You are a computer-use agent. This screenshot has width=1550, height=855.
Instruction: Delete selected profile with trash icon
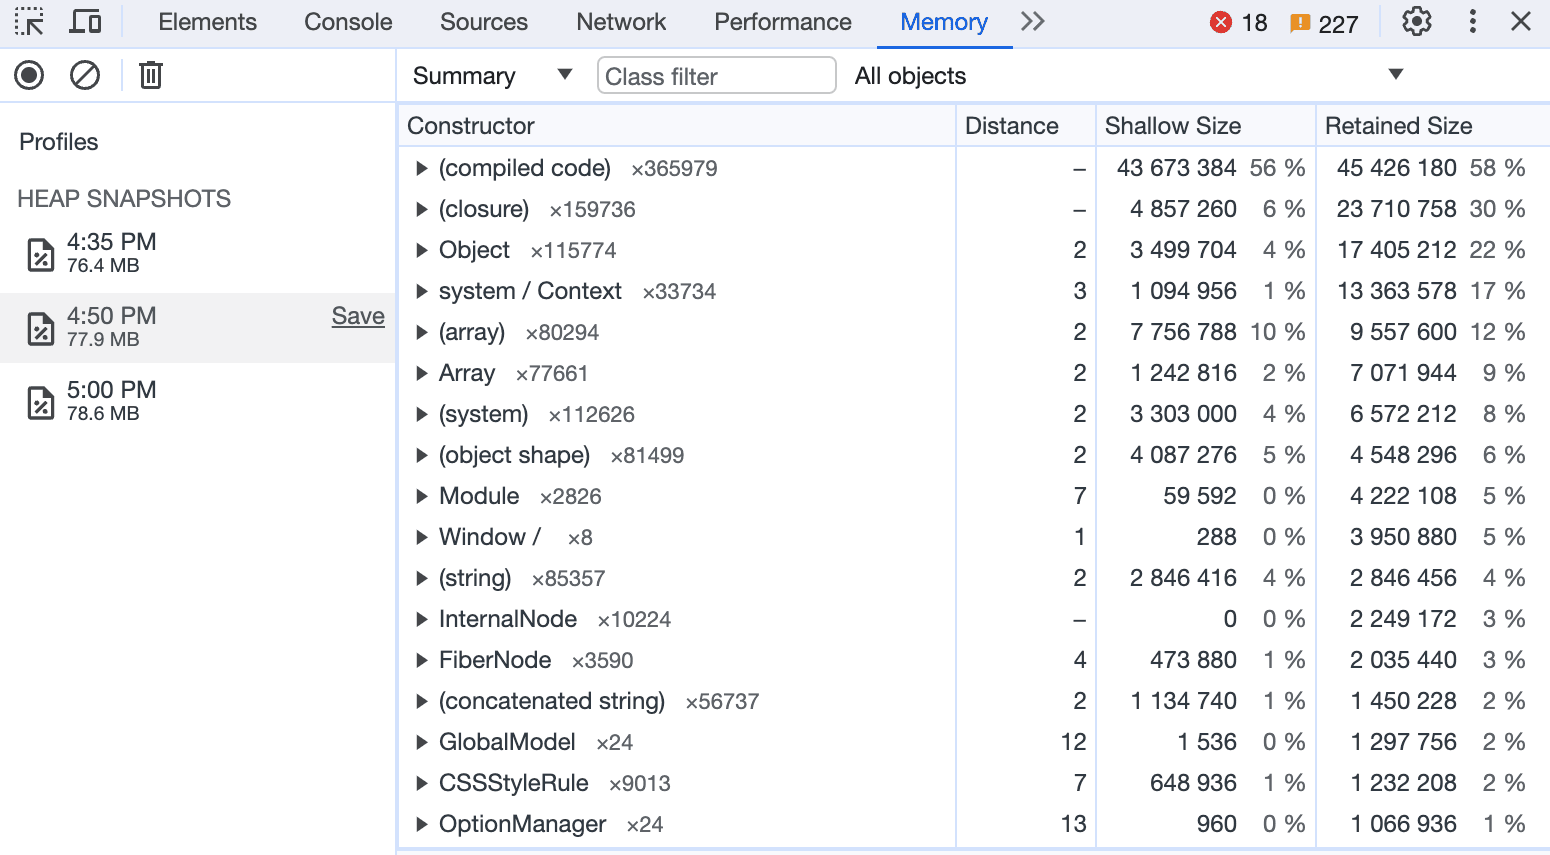151,75
